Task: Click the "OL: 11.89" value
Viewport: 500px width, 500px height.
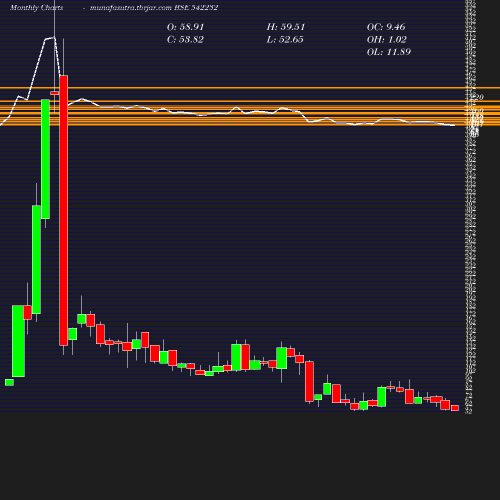Action: [389, 52]
